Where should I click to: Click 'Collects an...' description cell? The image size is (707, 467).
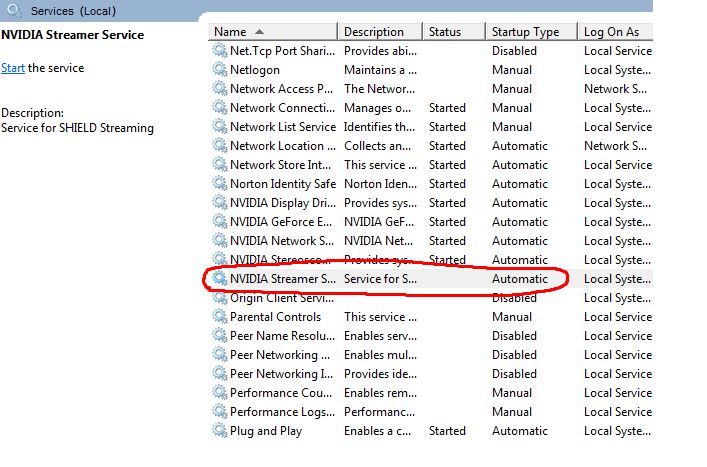[x=377, y=146]
